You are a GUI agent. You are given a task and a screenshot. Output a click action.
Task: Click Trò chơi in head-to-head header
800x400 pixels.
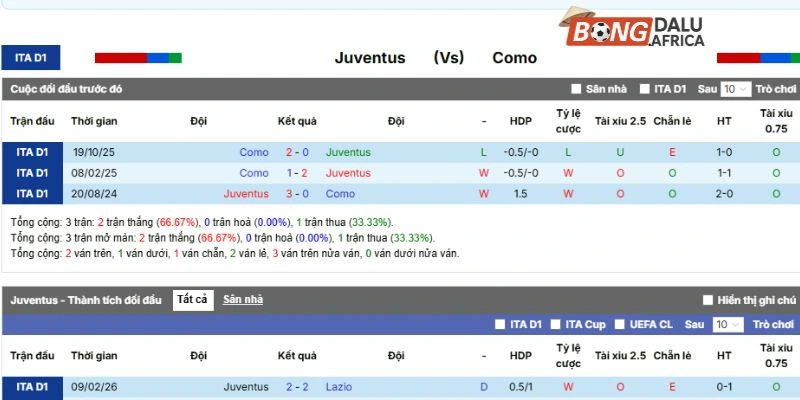point(776,89)
